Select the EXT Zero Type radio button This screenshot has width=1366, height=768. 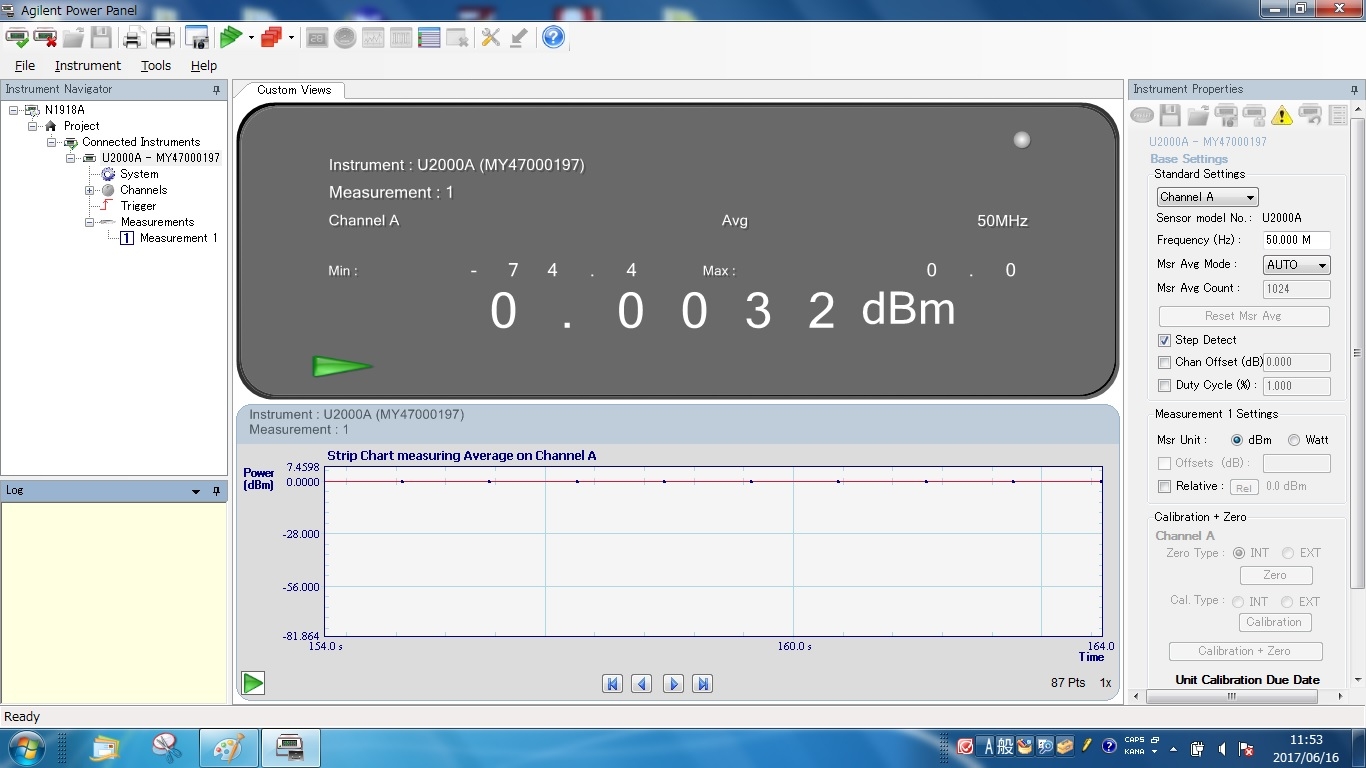pyautogui.click(x=1288, y=553)
